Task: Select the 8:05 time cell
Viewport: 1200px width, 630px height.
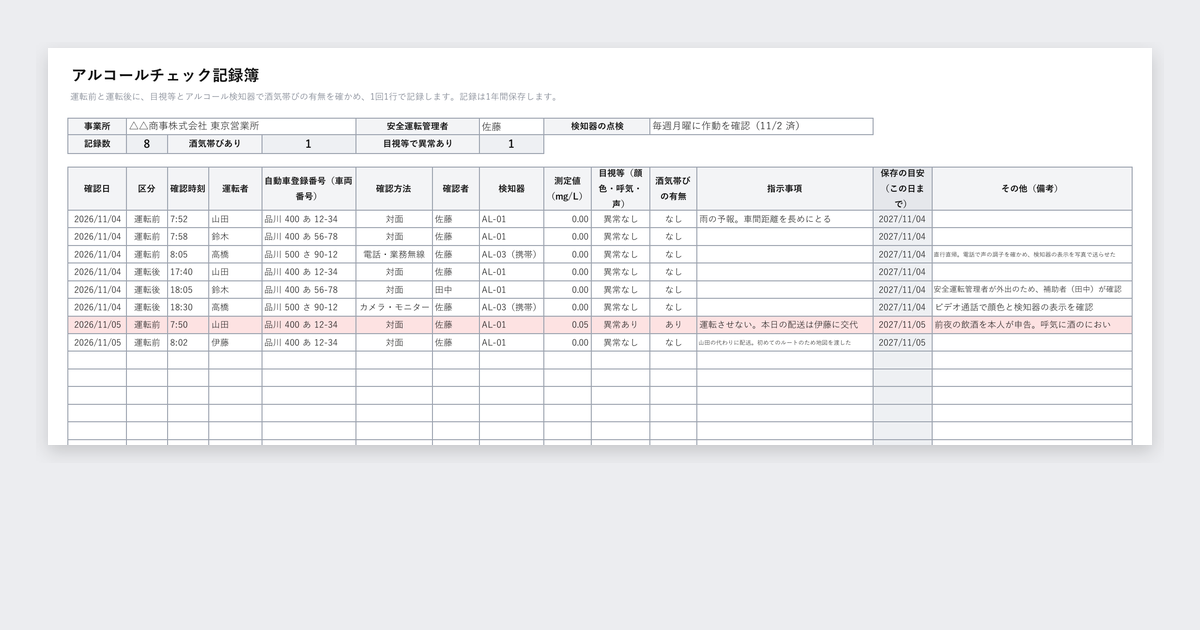Action: click(188, 254)
